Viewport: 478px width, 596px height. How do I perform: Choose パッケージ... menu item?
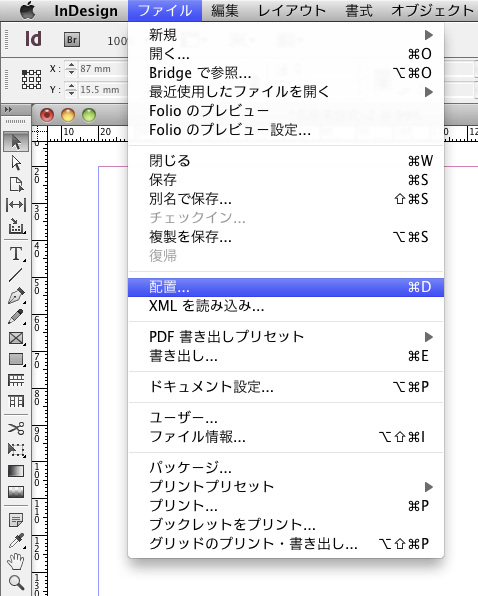(x=286, y=468)
